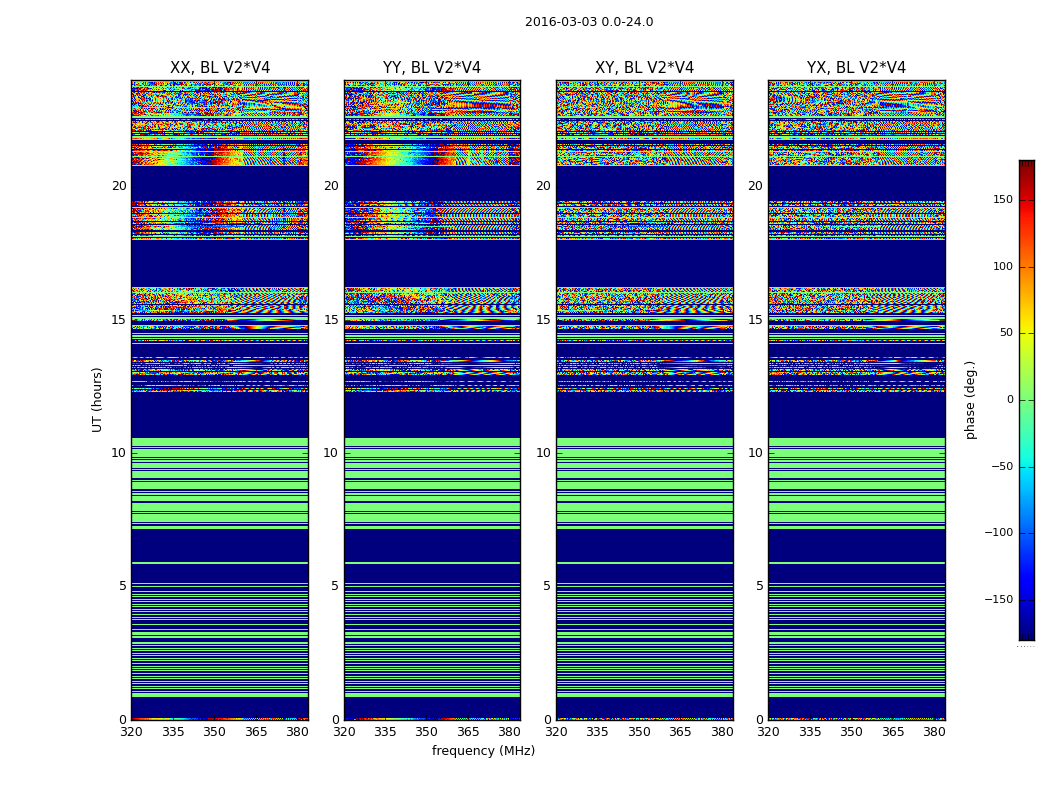Click the figure title dated 2016-03-03
1050x800 pixels.
589,22
